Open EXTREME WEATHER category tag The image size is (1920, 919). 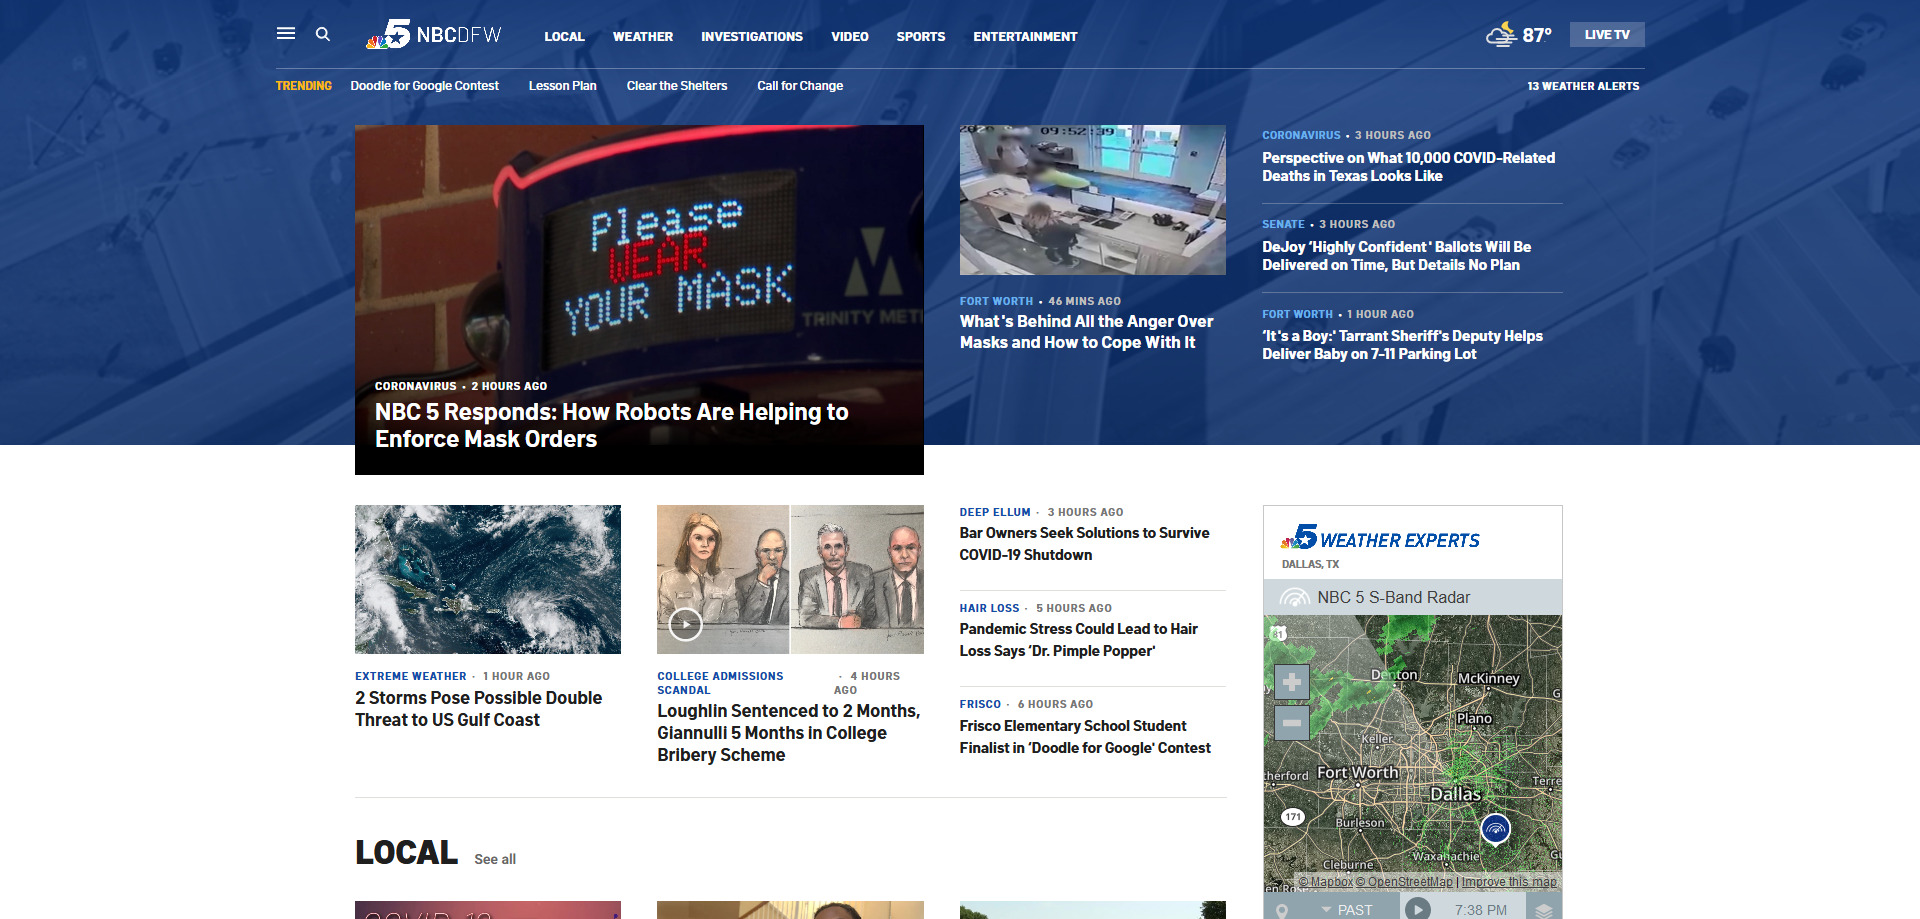(411, 677)
